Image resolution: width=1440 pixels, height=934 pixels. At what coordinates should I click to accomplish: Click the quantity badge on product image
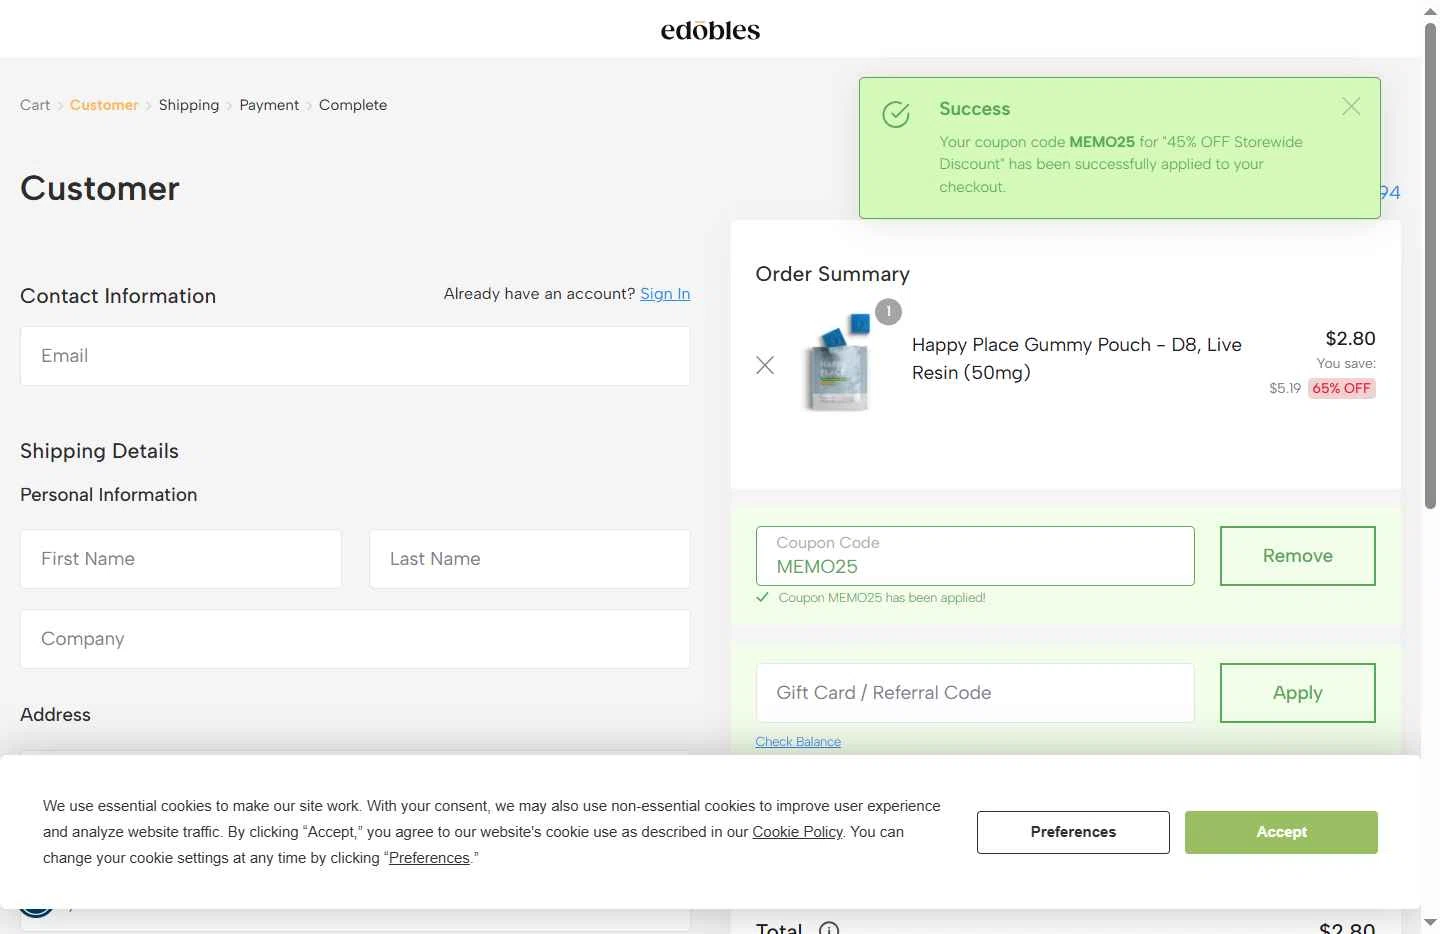[888, 312]
